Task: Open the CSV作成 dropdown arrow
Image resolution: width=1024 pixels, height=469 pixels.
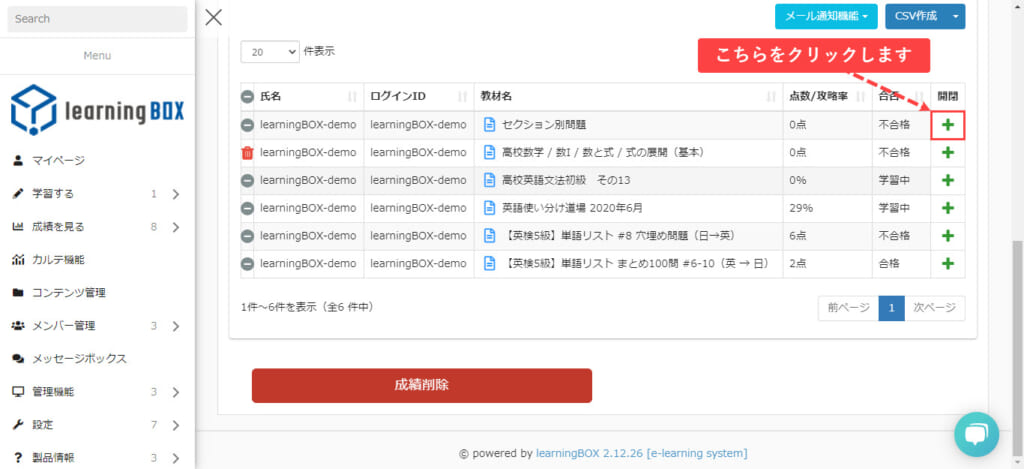Action: 955,17
